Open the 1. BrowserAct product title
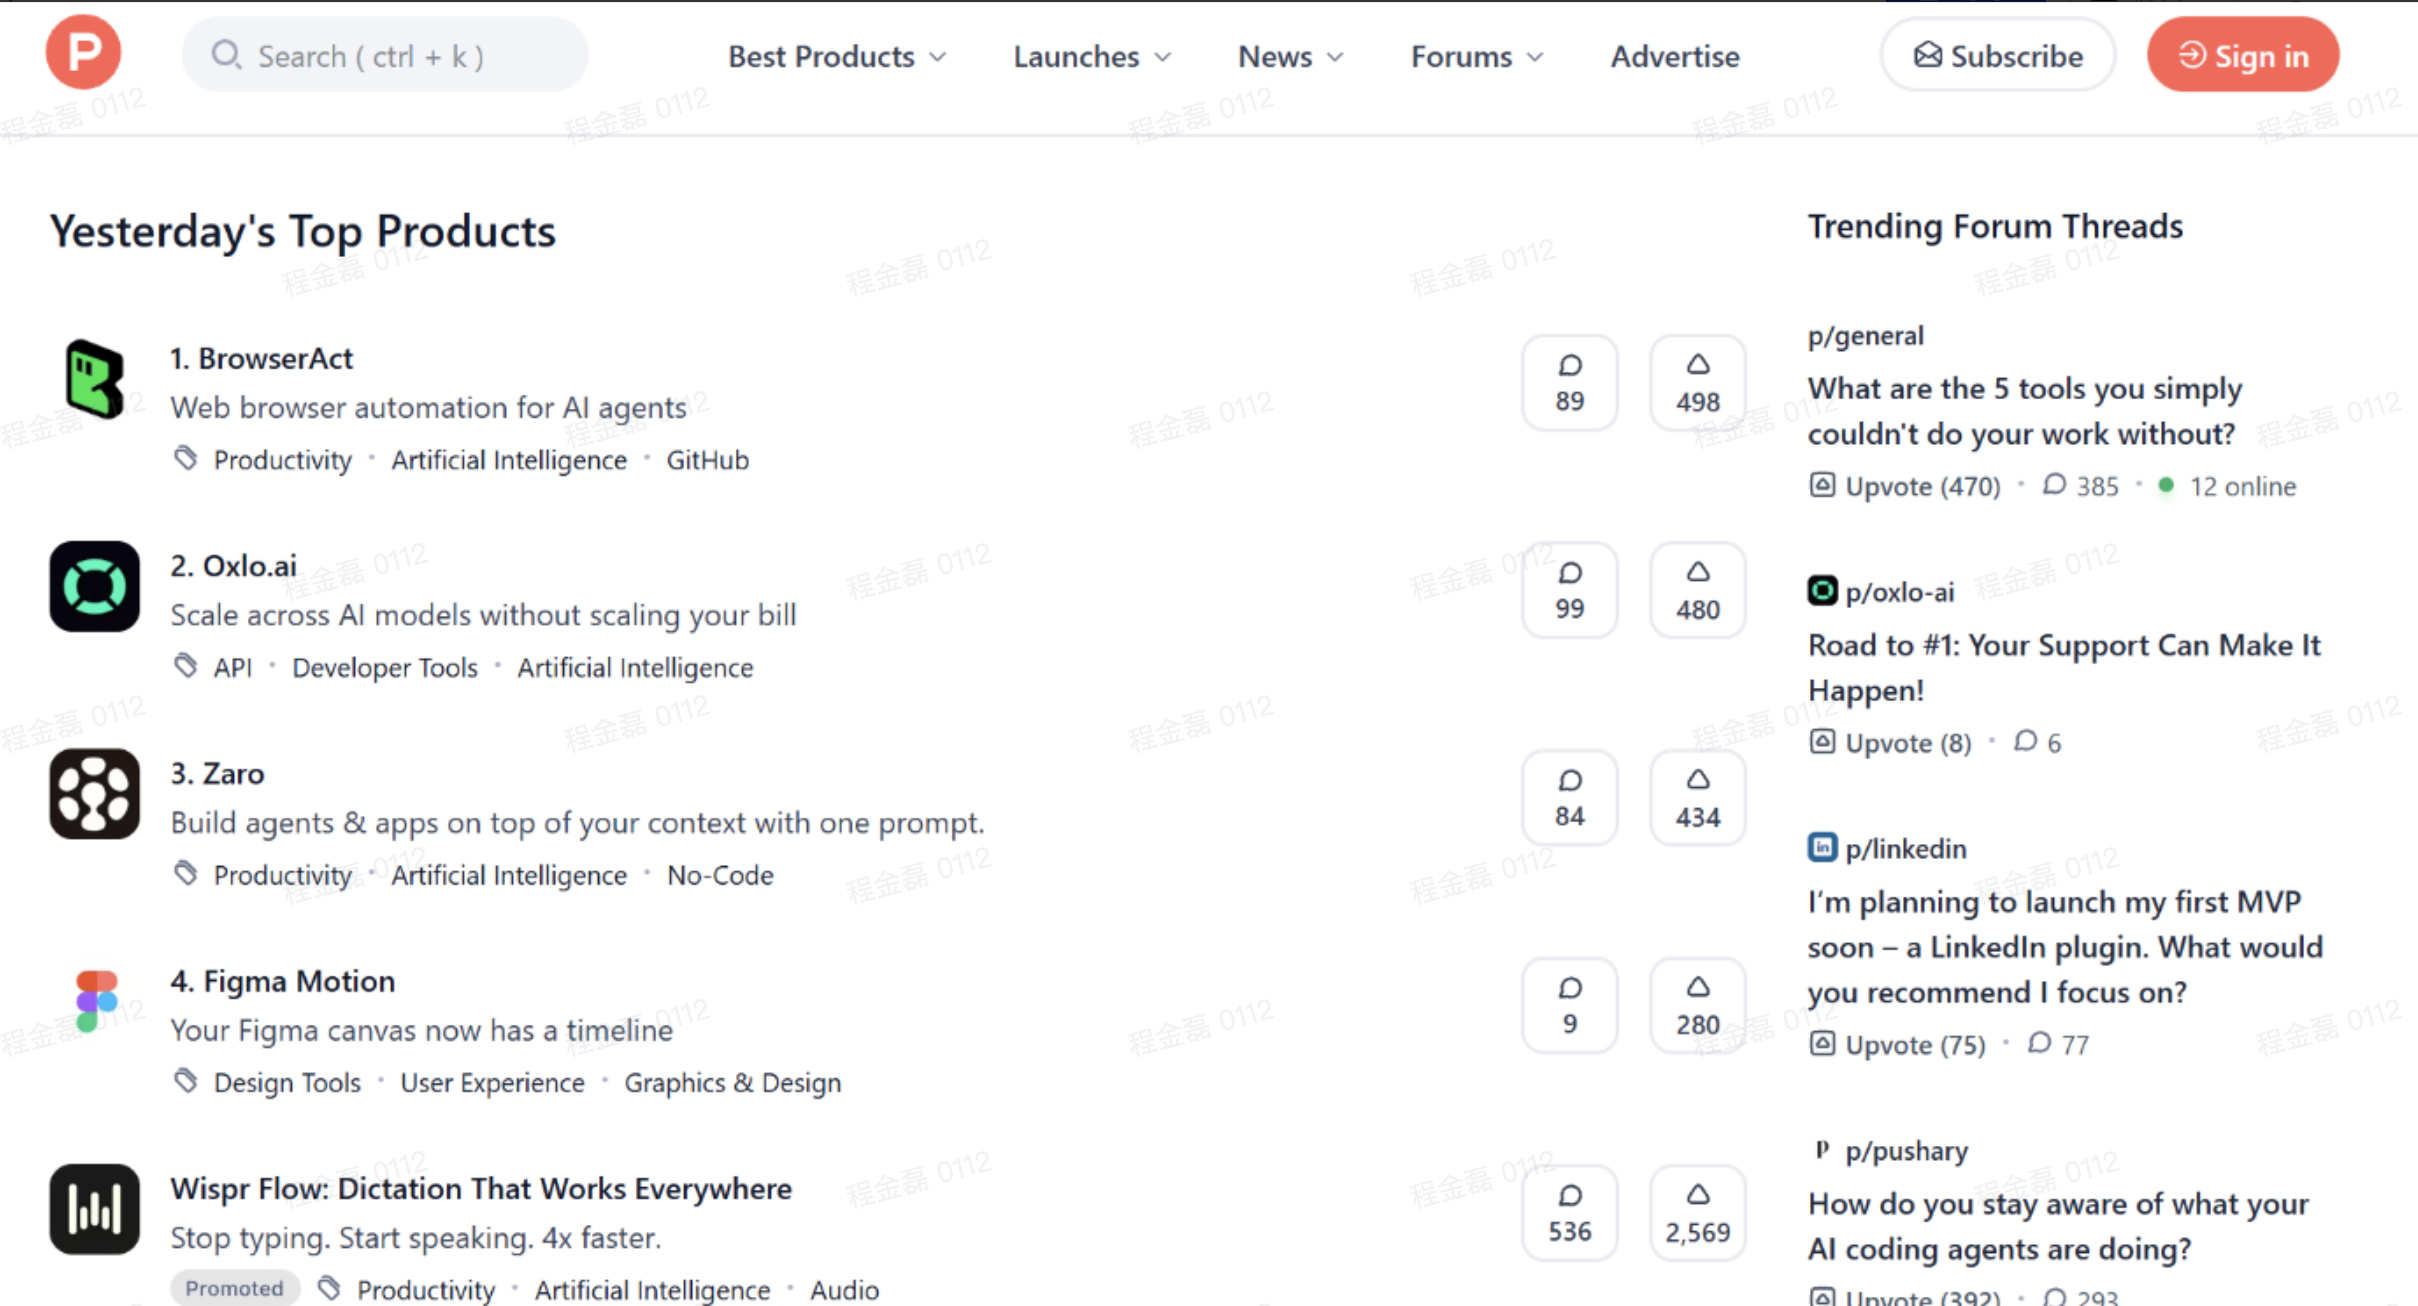Screen dimensions: 2418x1306 pyautogui.click(x=261, y=358)
